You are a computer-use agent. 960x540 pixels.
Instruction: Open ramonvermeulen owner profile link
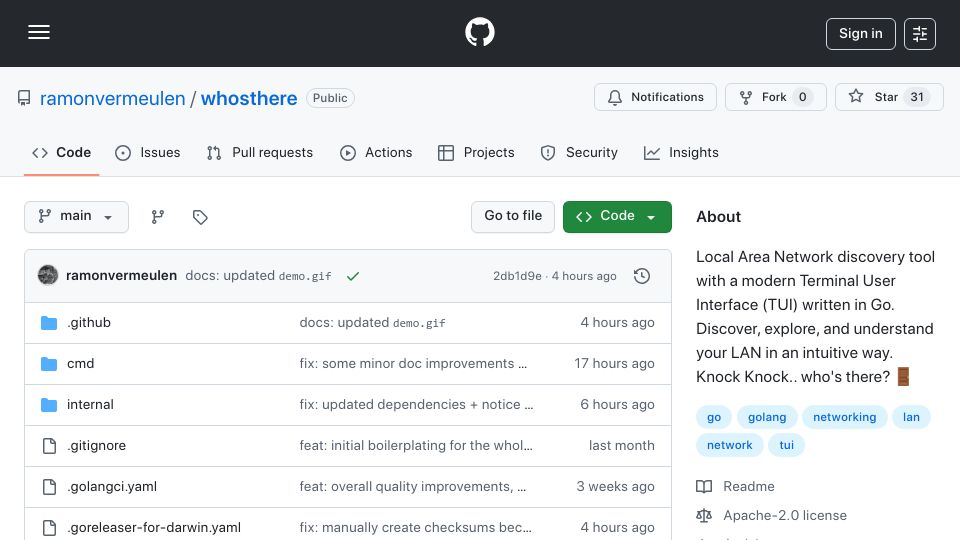pos(113,98)
